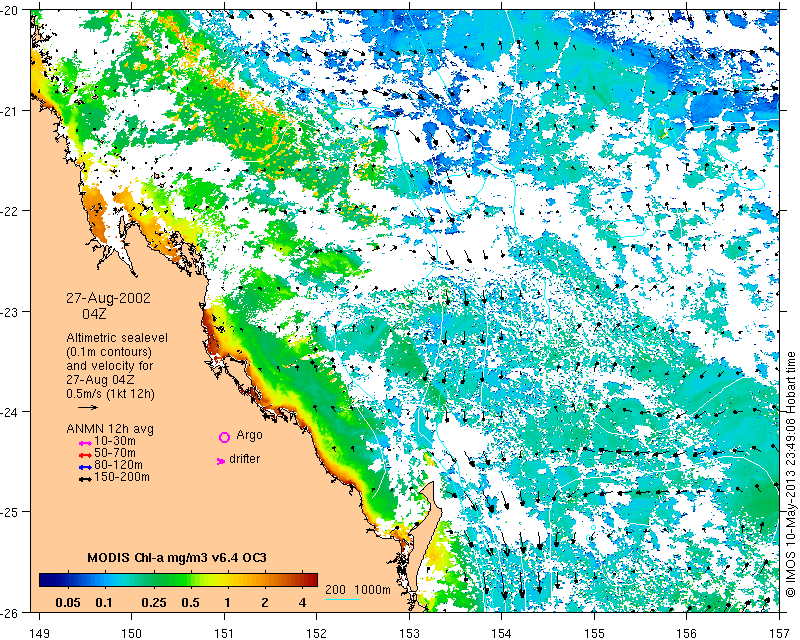The height and width of the screenshot is (640, 800).
Task: Click the longitude label 154
Action: coord(502,633)
